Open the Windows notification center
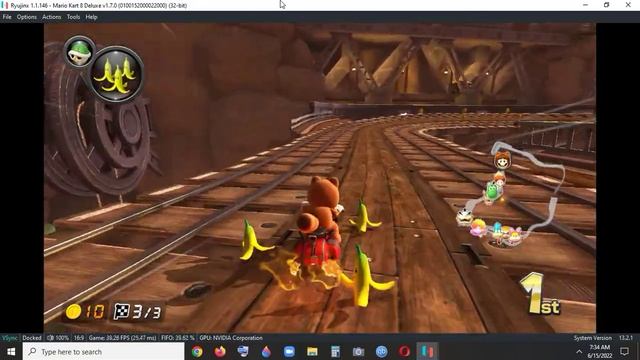640x360 pixels. point(624,351)
